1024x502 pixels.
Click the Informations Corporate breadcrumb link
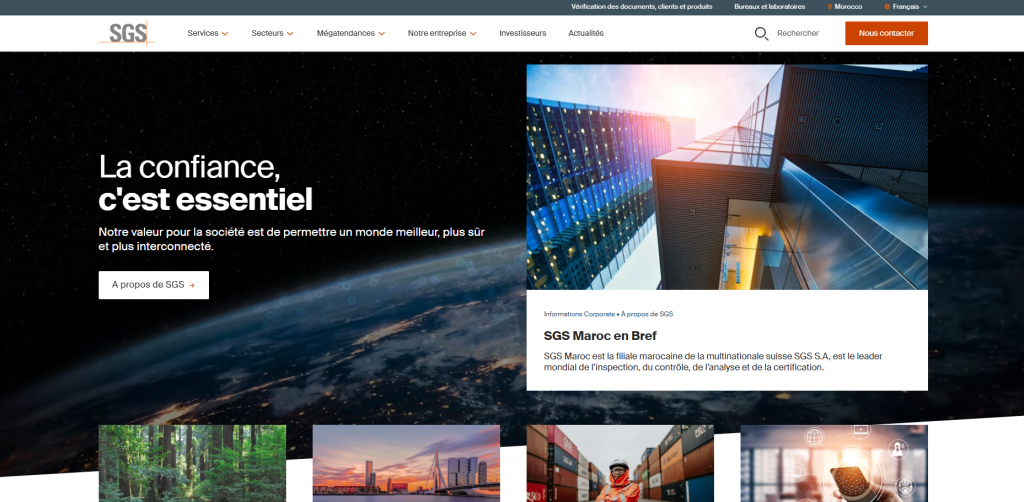(579, 314)
